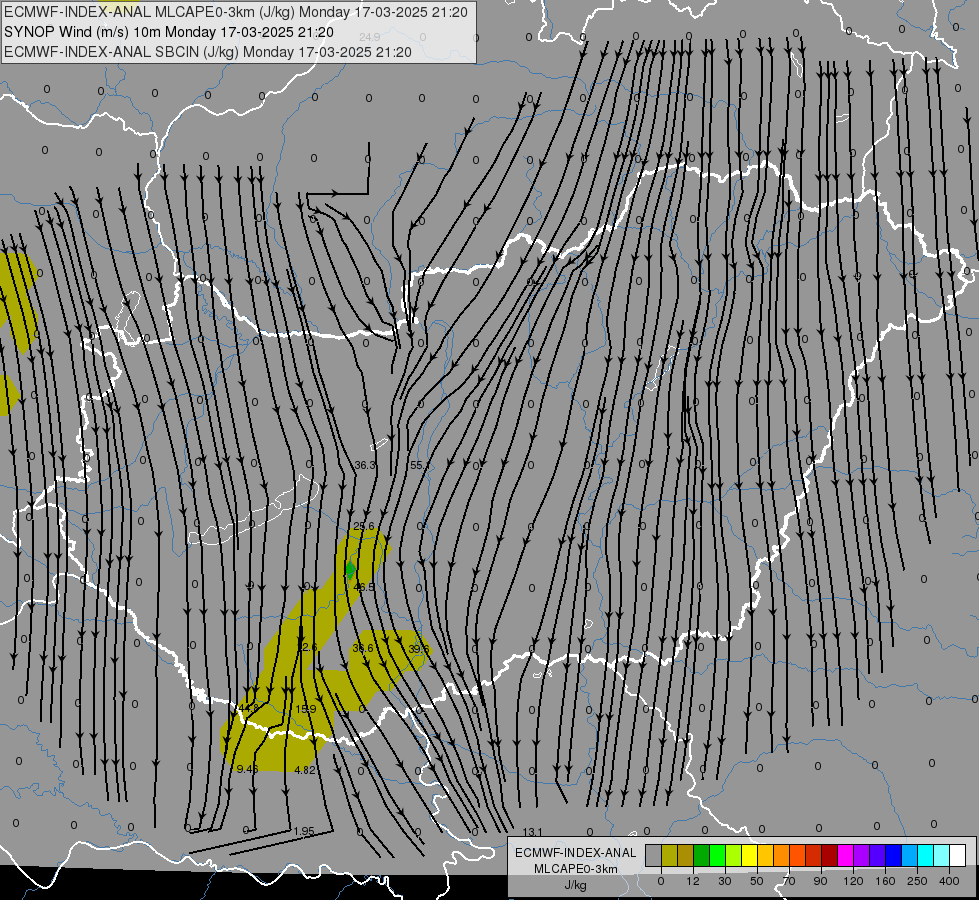The width and height of the screenshot is (979, 900).
Task: Click the legend scale value 160
Action: [885, 881]
